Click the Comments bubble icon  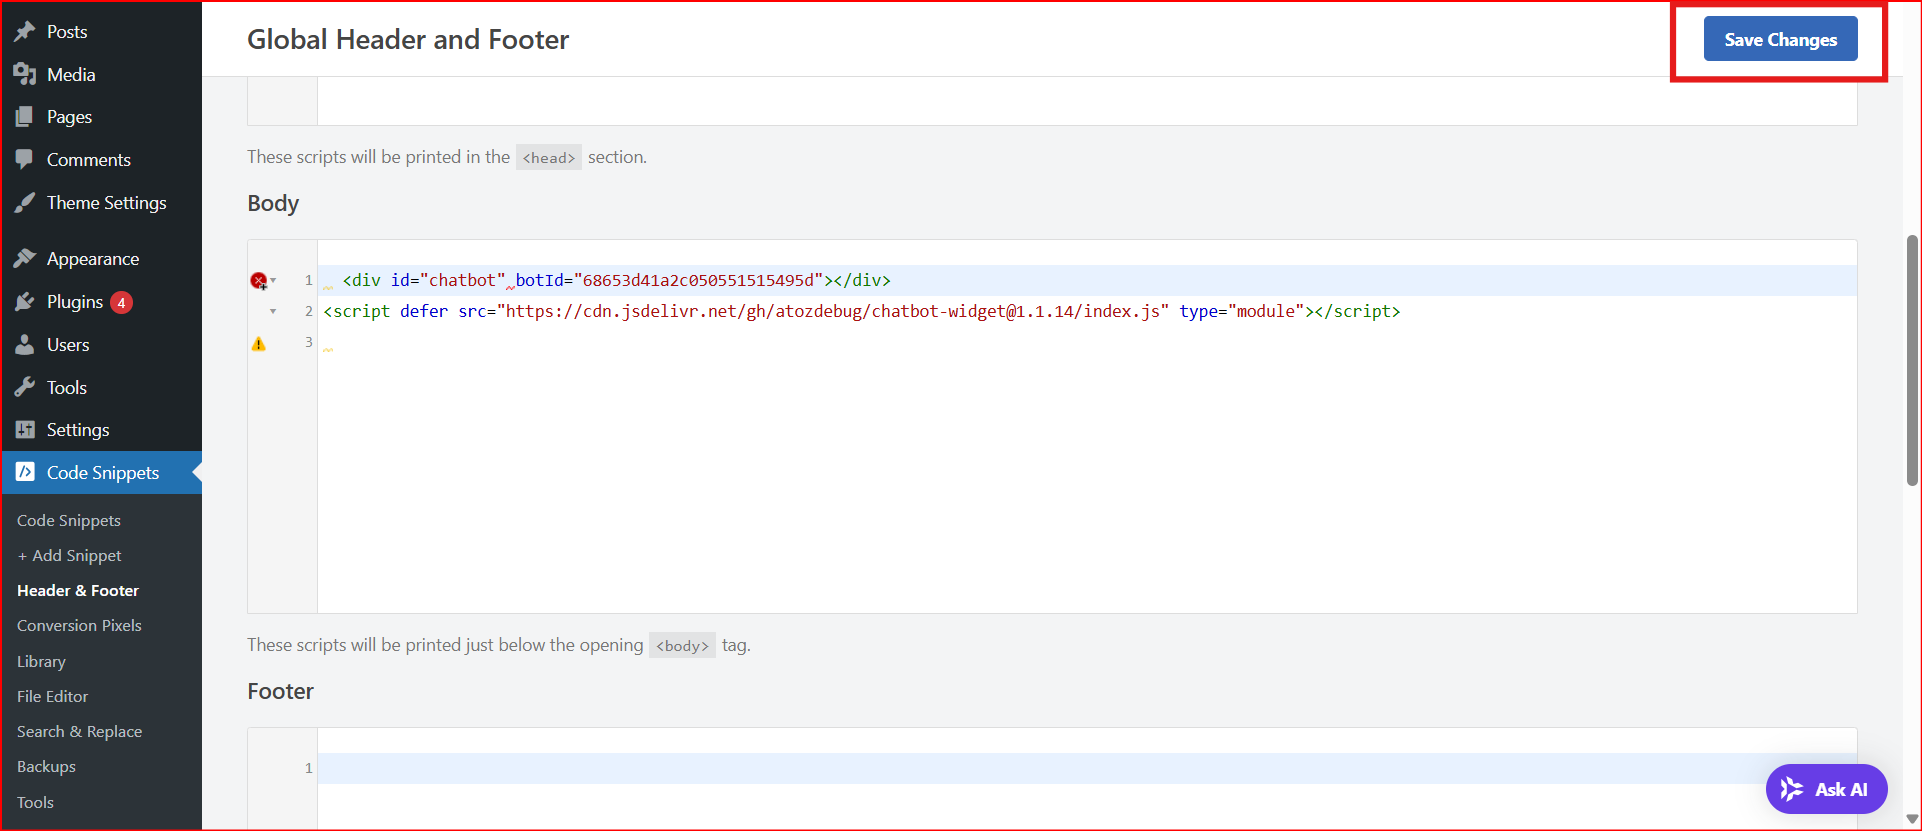tap(25, 160)
